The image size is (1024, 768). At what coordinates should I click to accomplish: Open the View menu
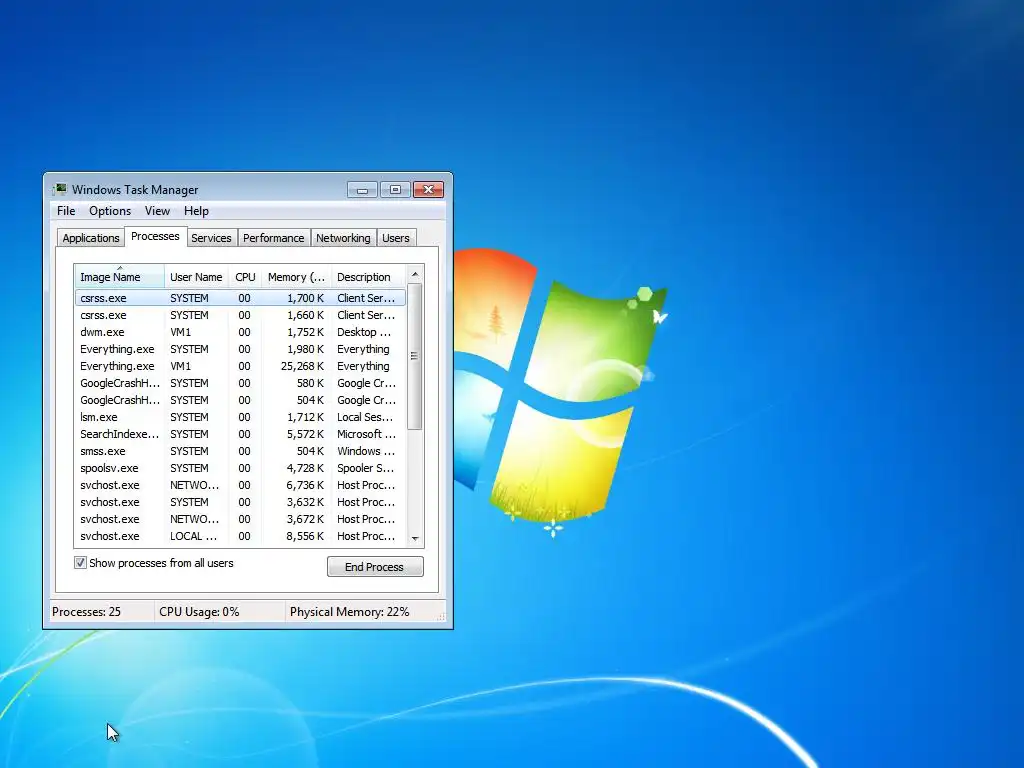point(157,211)
